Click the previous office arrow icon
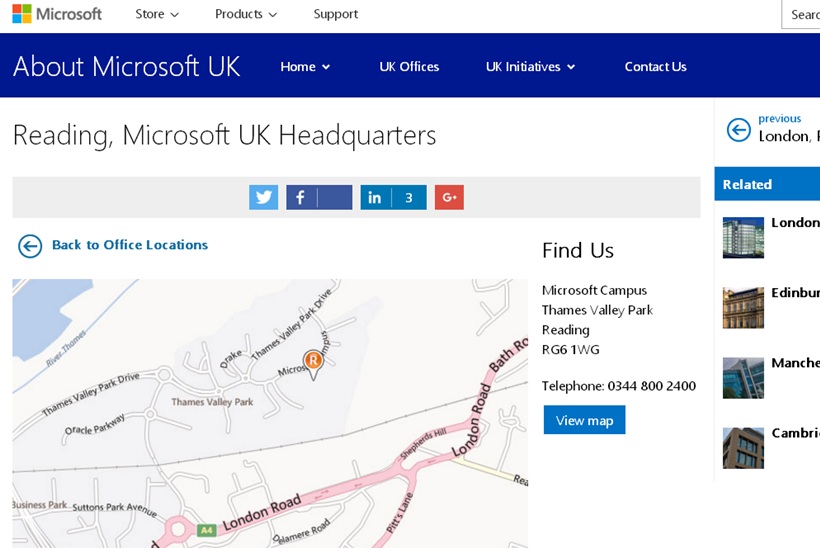This screenshot has width=820, height=548. (738, 129)
